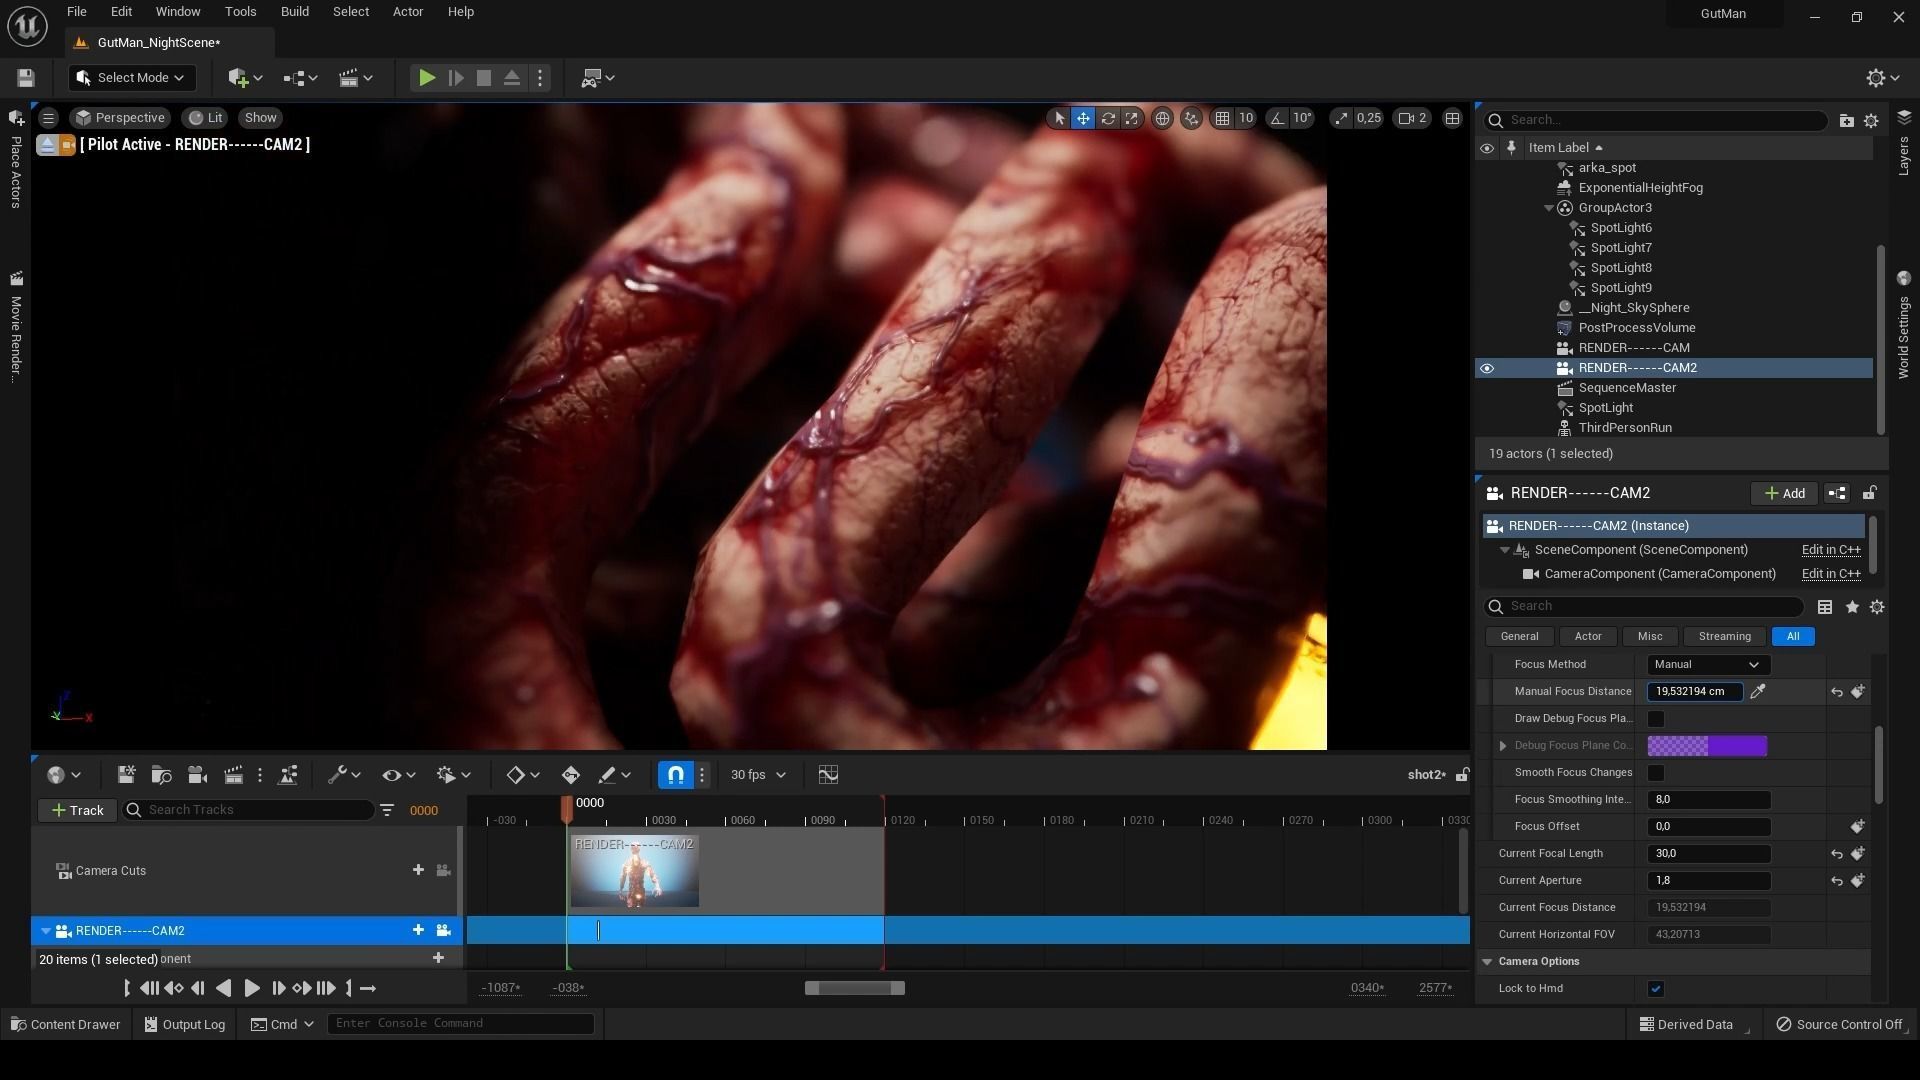
Task: Collapse the GroupActor3 tree item
Action: (1549, 208)
